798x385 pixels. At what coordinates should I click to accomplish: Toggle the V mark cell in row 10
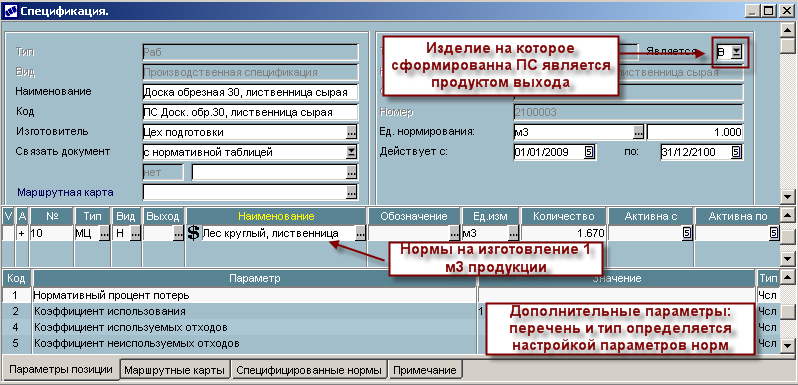[x=8, y=234]
